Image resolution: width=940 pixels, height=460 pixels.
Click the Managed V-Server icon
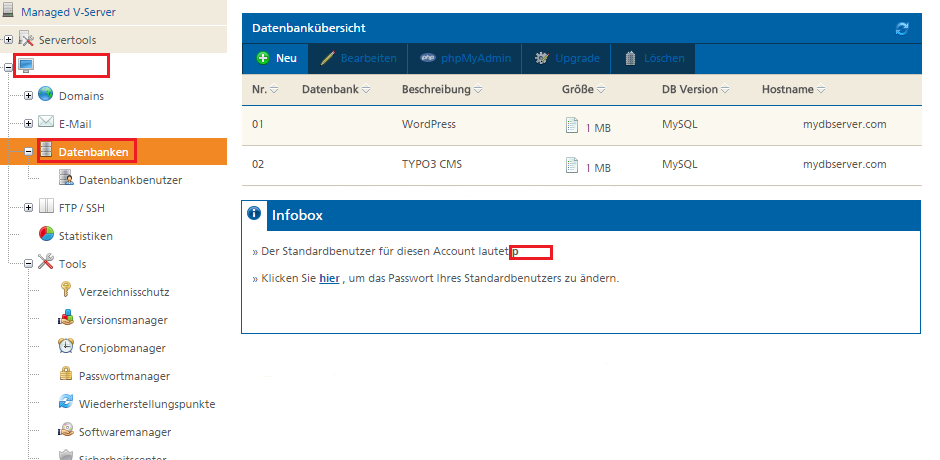click(x=7, y=11)
